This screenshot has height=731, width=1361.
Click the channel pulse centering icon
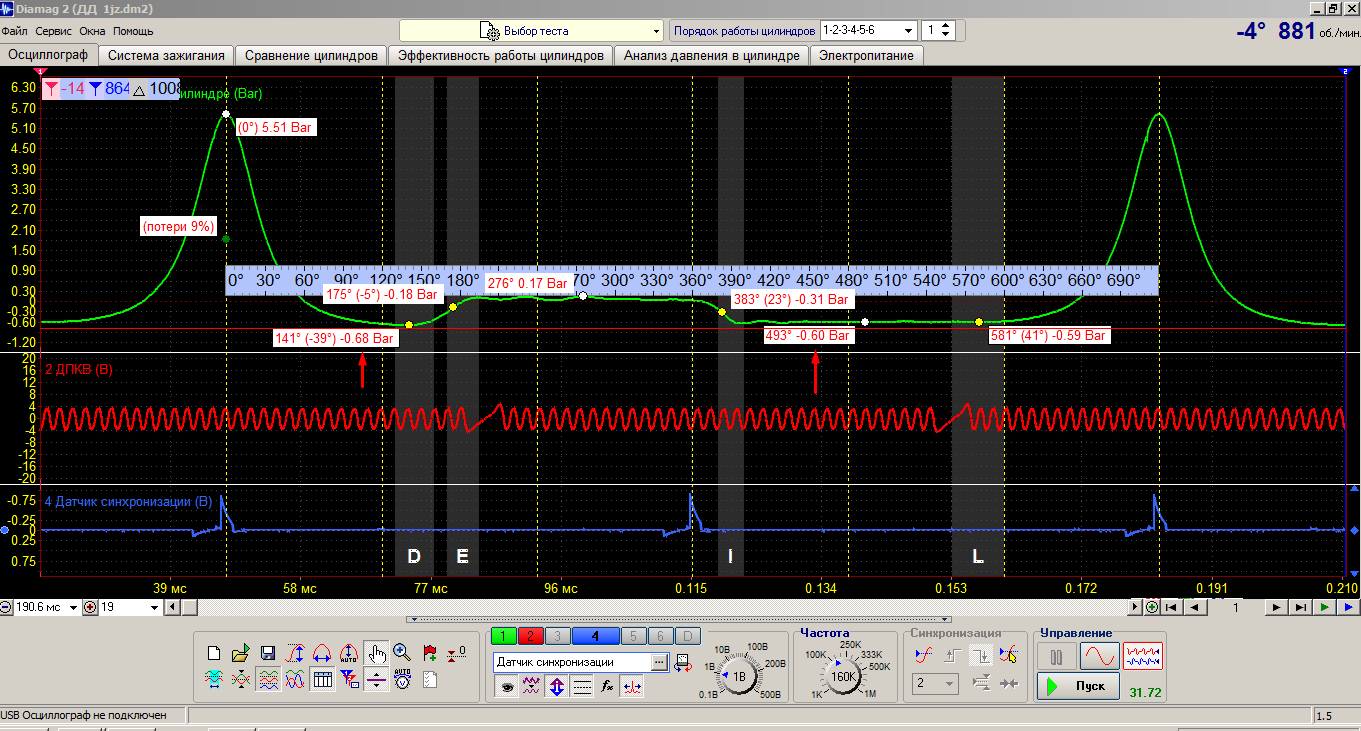click(x=632, y=687)
